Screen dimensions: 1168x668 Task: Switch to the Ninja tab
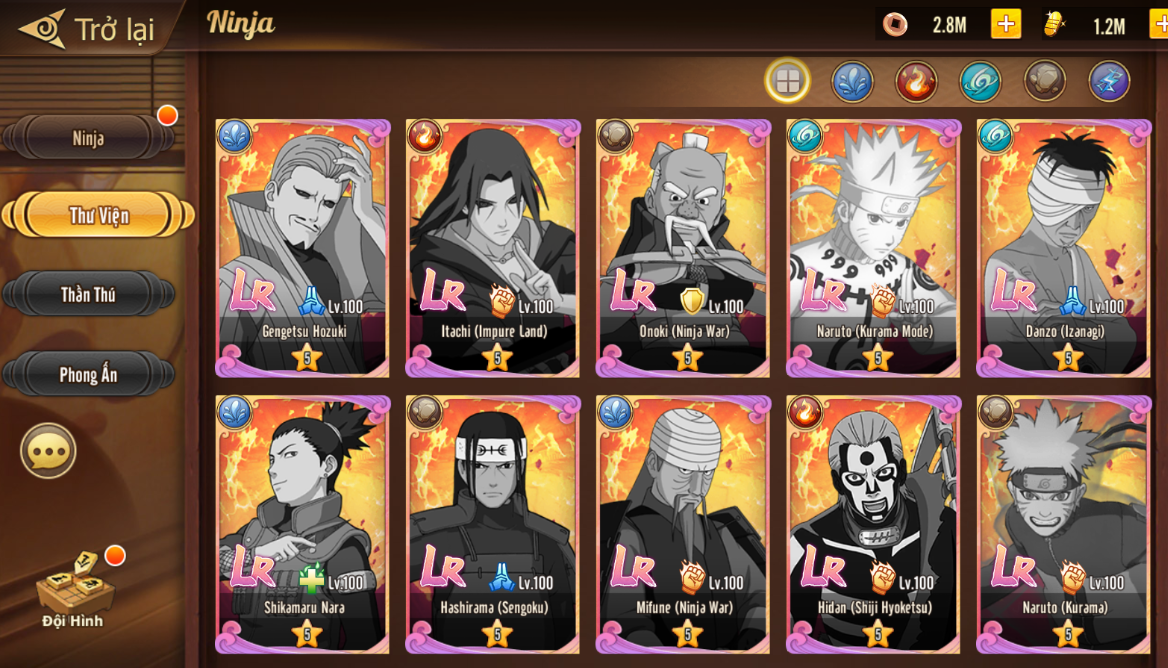point(89,138)
